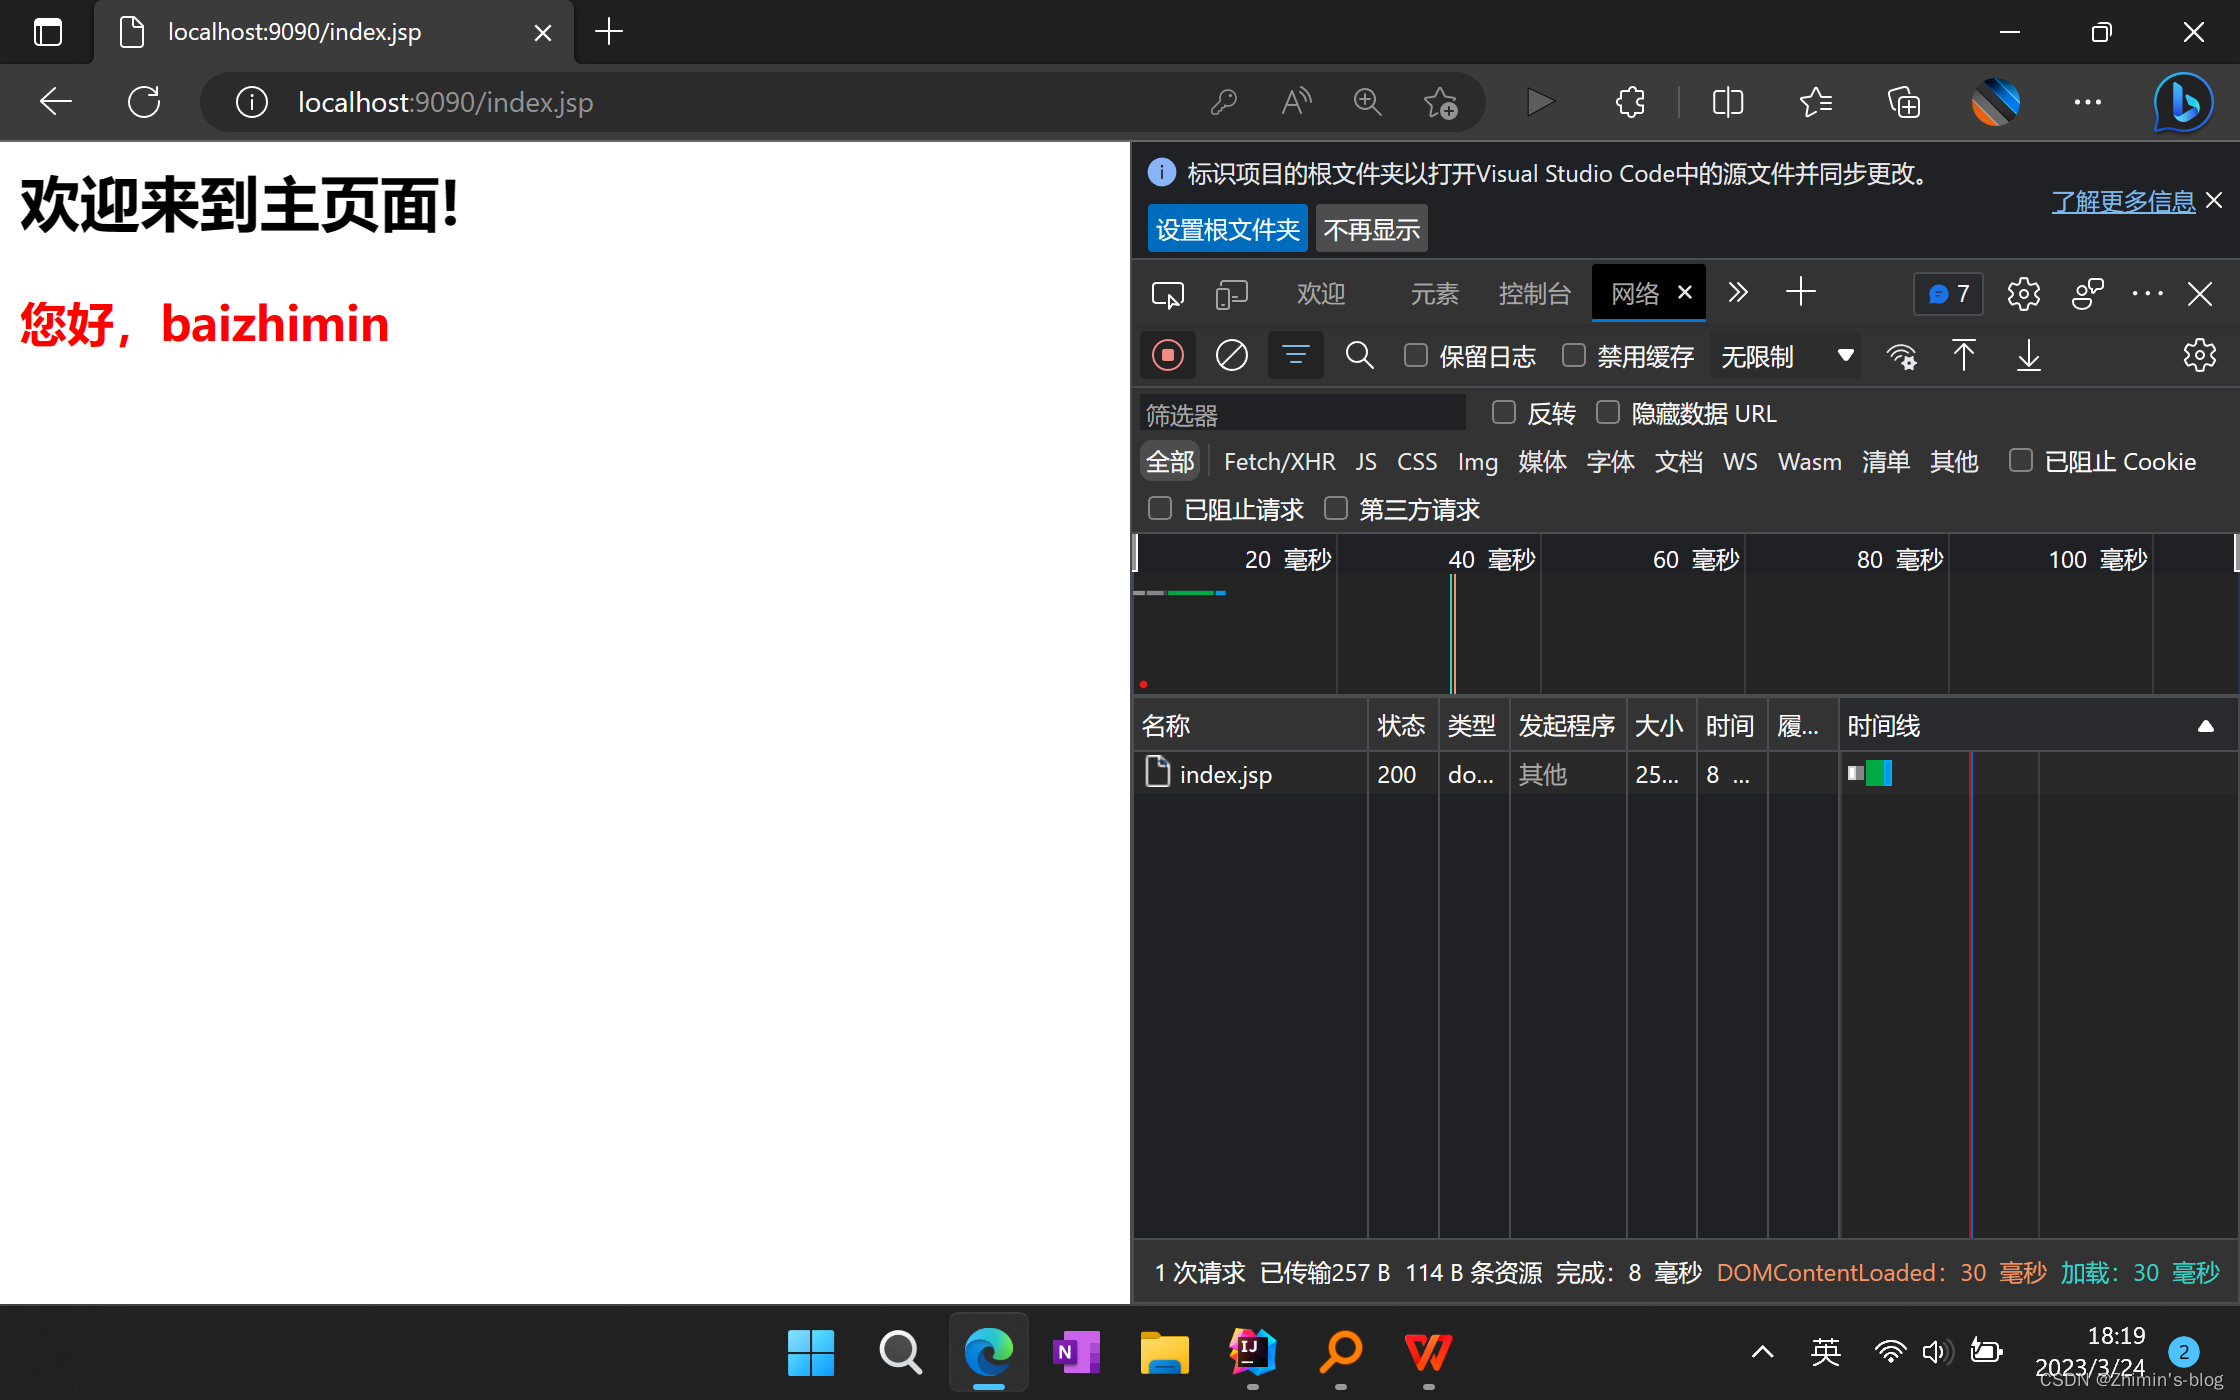
Task: Click the export HAR download arrow
Action: tap(2028, 356)
